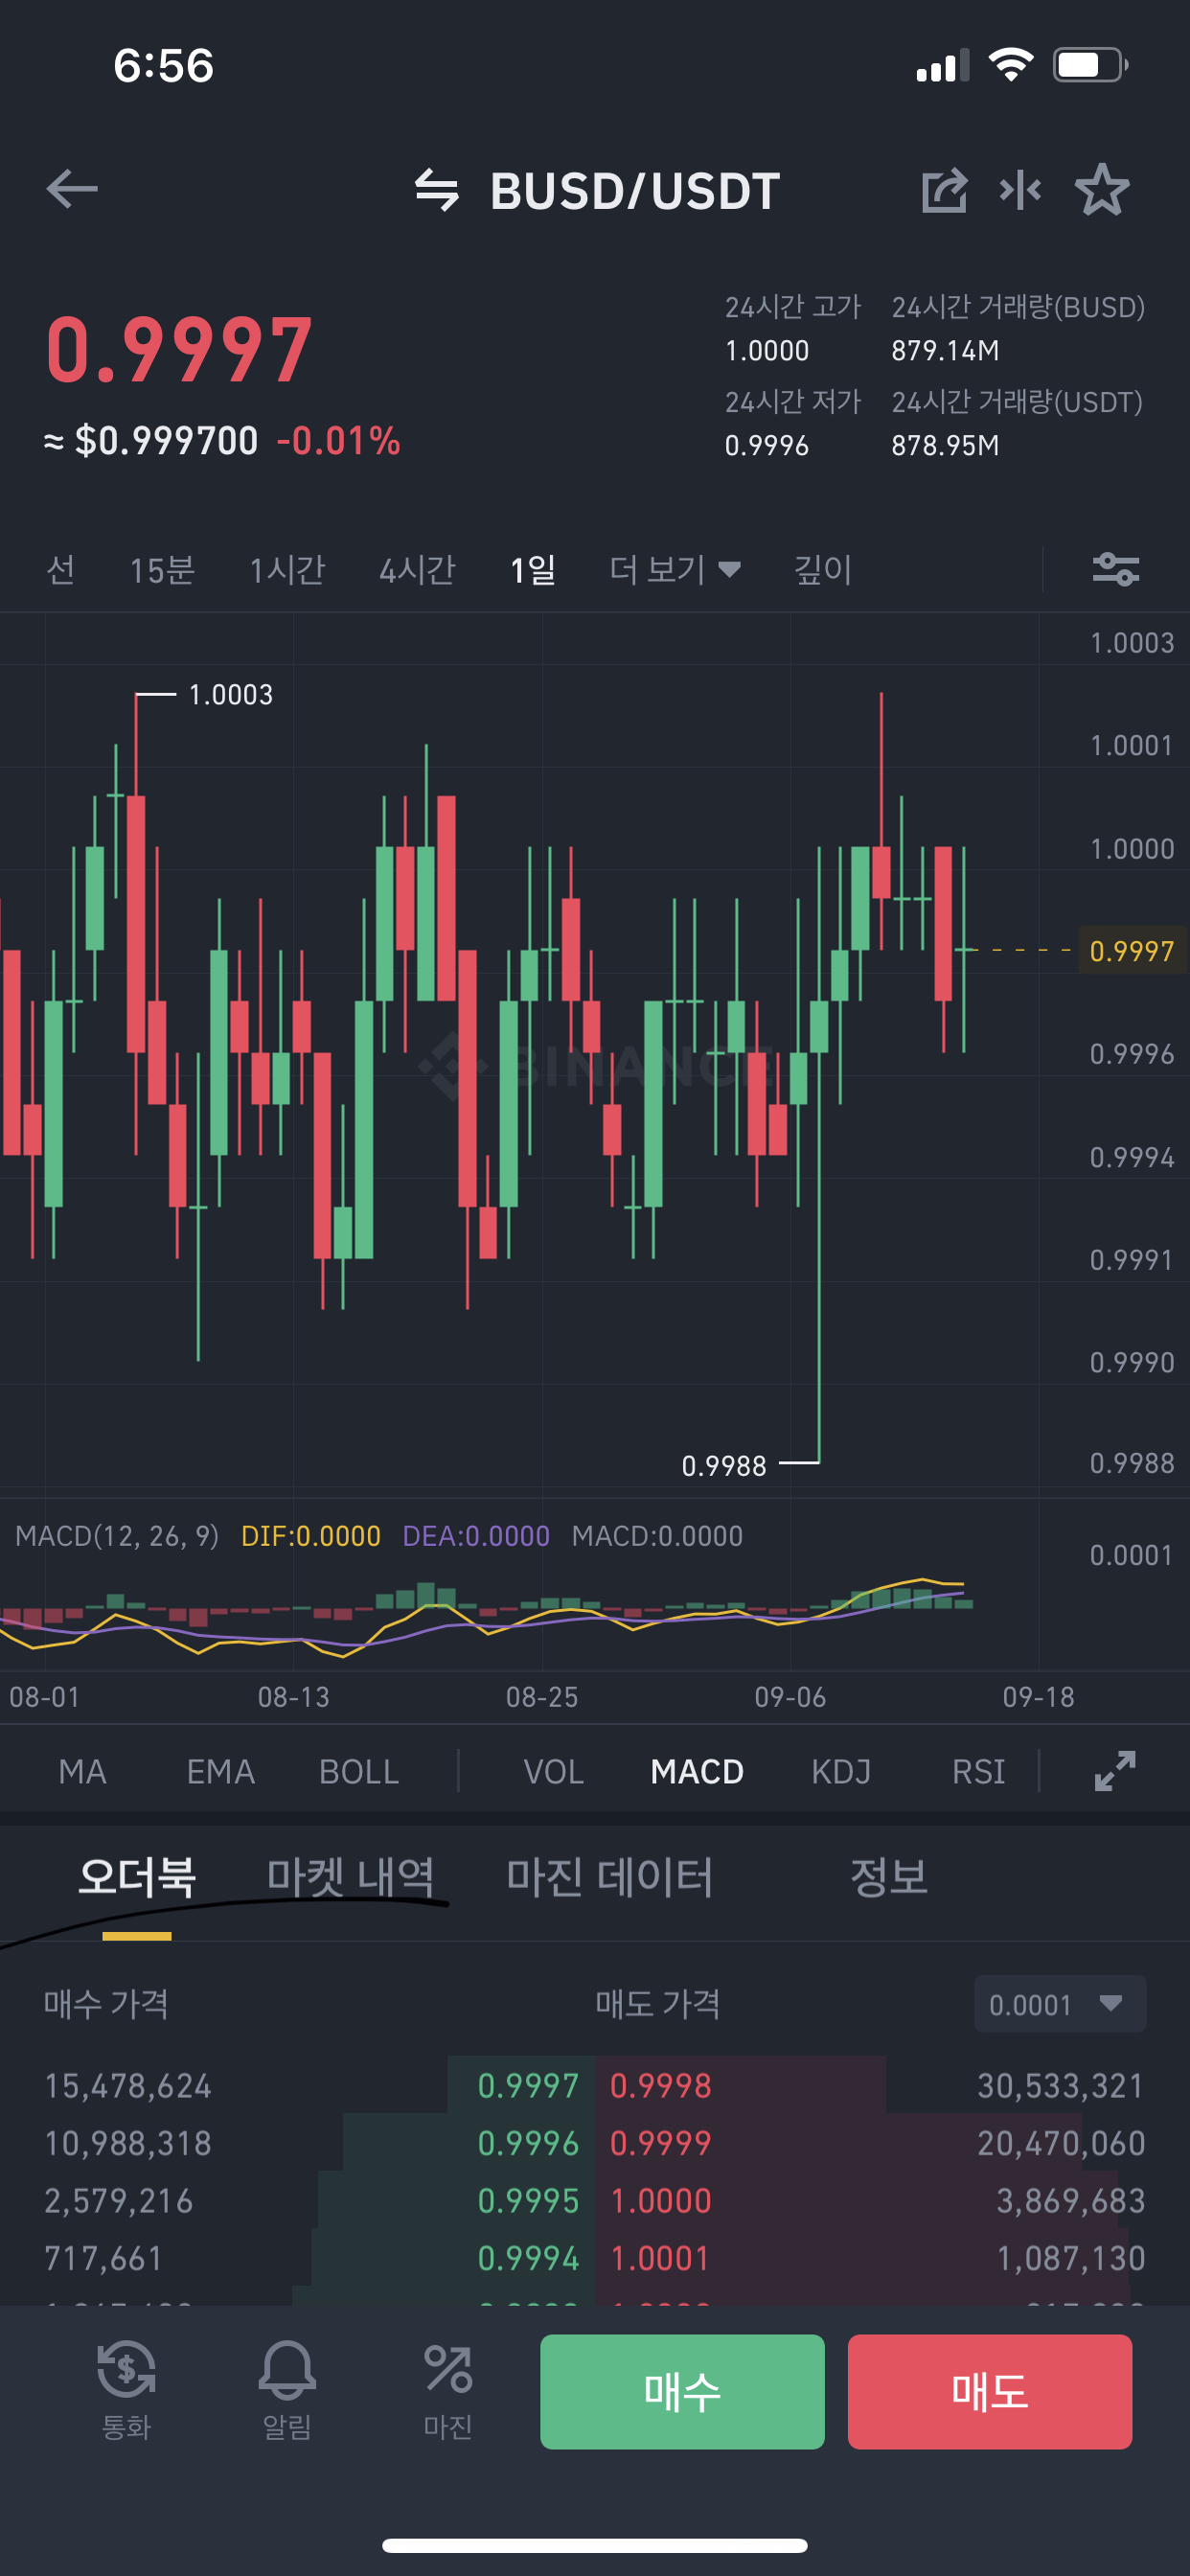This screenshot has width=1190, height=2576.
Task: Toggle the MACD sub-indicator
Action: coord(697,1772)
